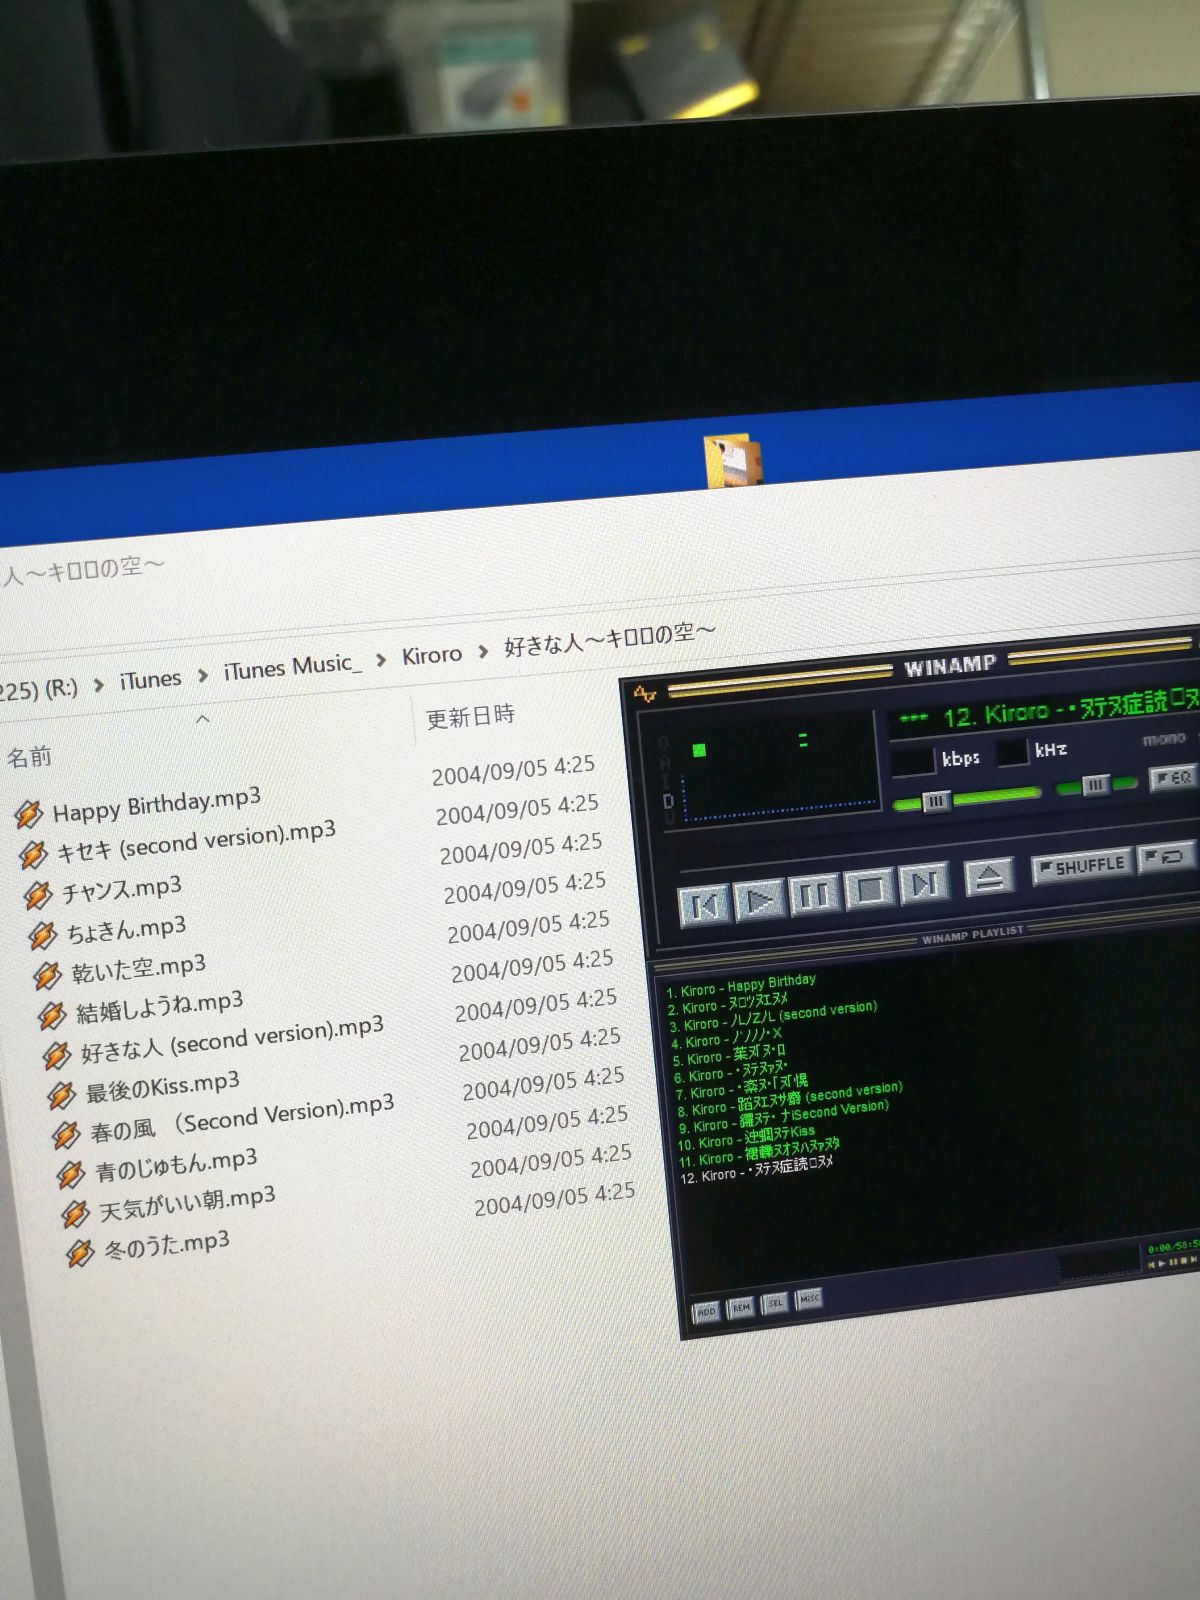
Task: Click the 好きな人～キロロの空～ breadcrumb segment
Action: click(610, 639)
